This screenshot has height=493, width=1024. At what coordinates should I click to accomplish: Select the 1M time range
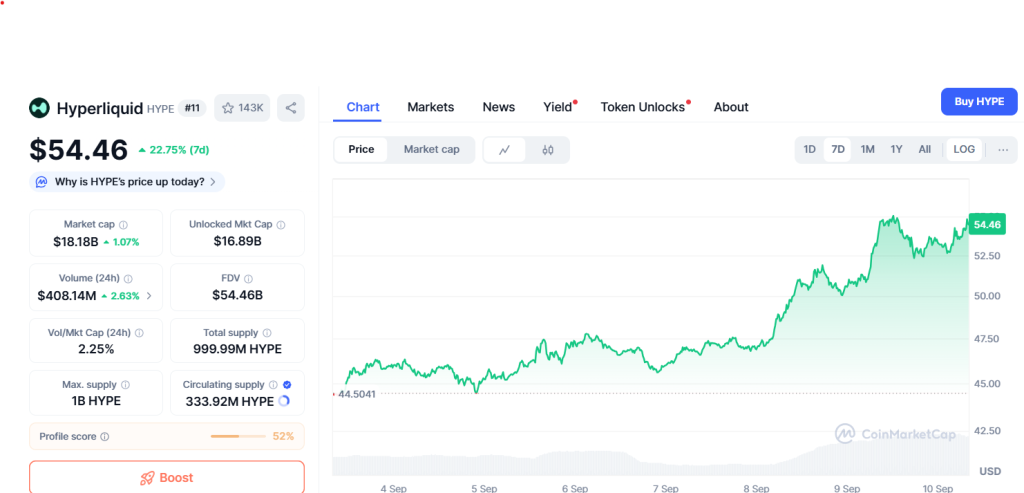pos(867,150)
